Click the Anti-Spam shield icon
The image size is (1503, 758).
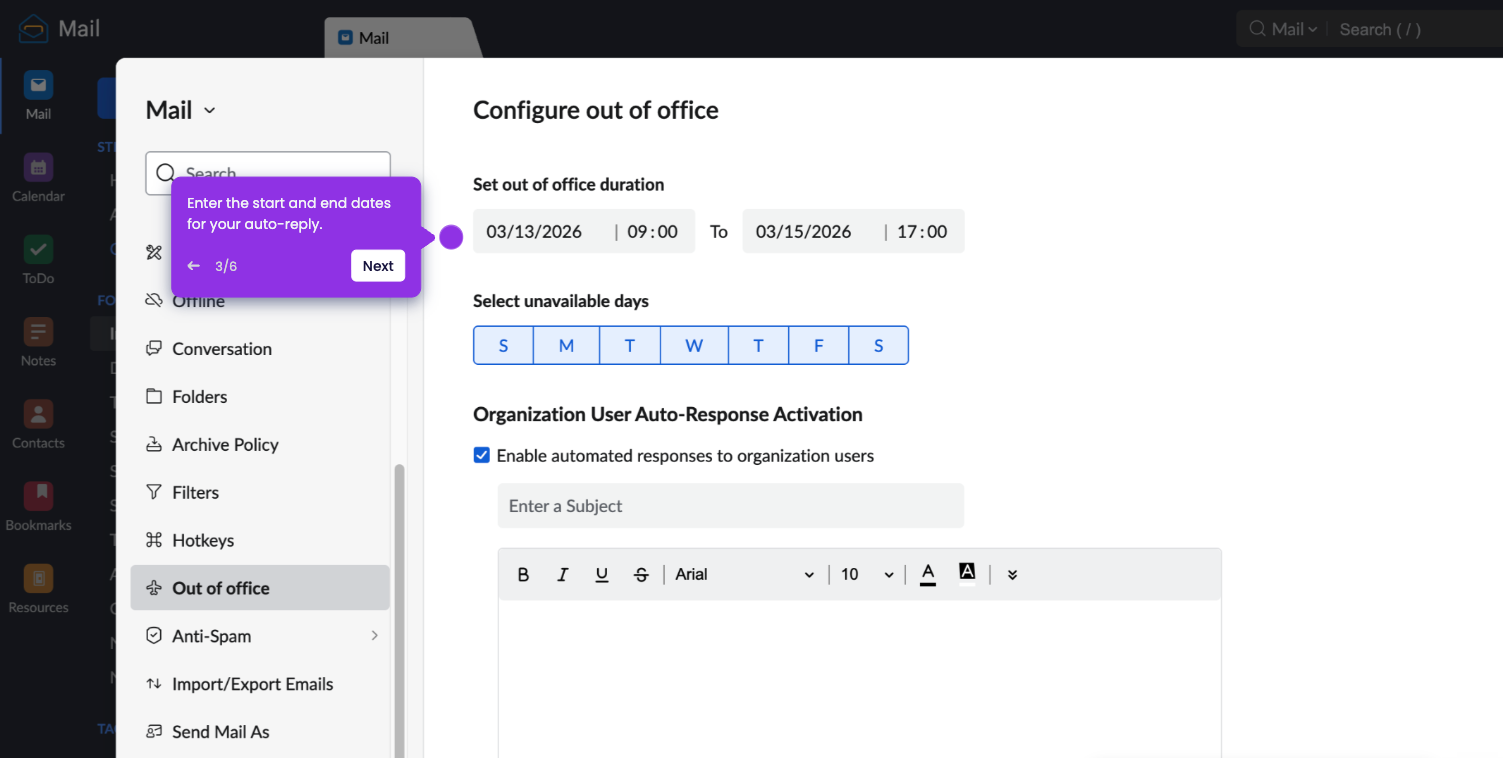(154, 636)
